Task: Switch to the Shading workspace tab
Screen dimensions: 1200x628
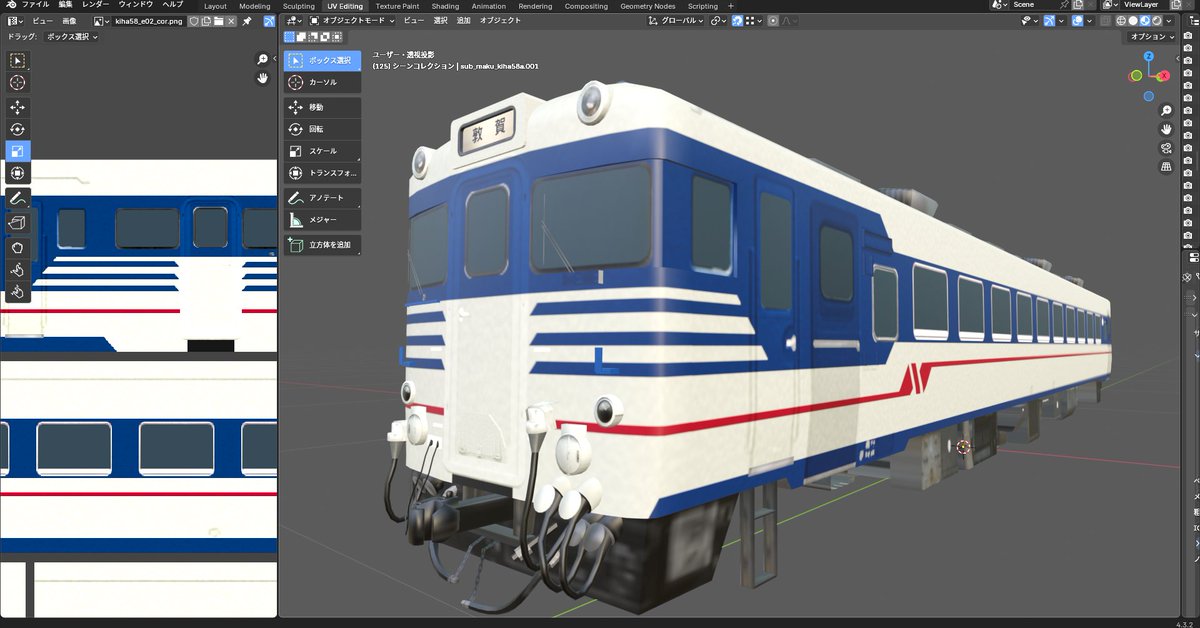Action: [x=445, y=6]
